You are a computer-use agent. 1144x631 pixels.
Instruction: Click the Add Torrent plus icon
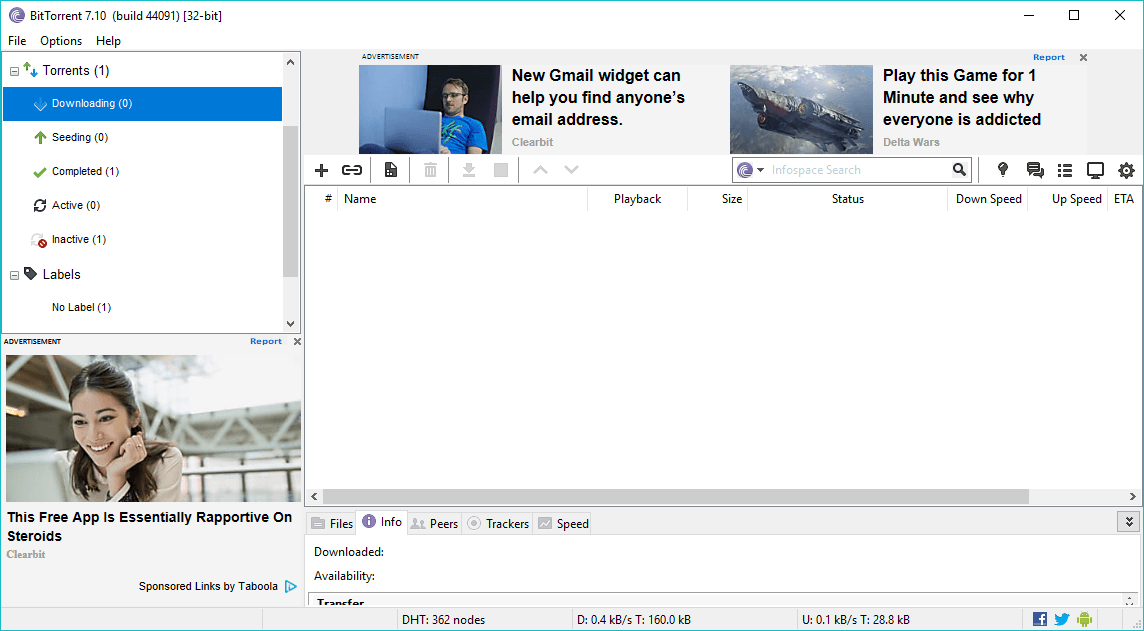pyautogui.click(x=321, y=171)
